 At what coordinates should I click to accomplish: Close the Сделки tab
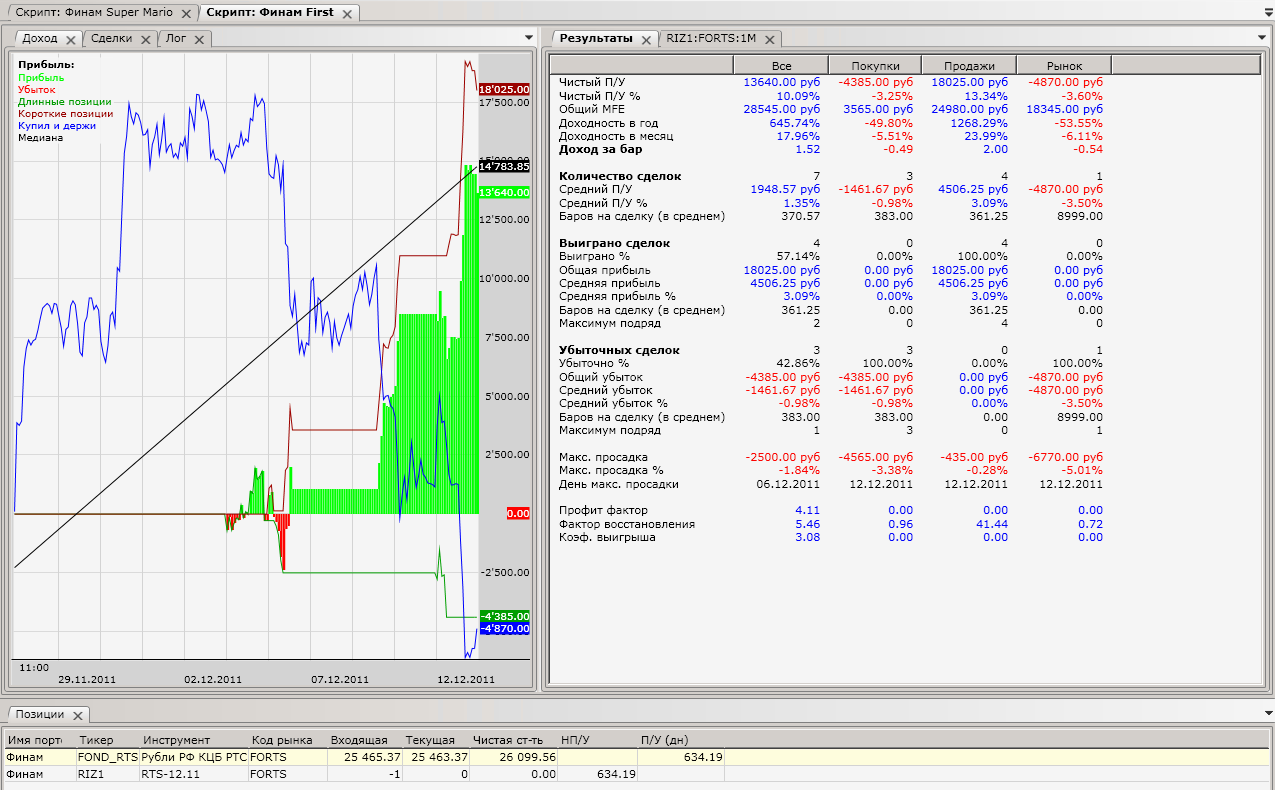tap(145, 39)
